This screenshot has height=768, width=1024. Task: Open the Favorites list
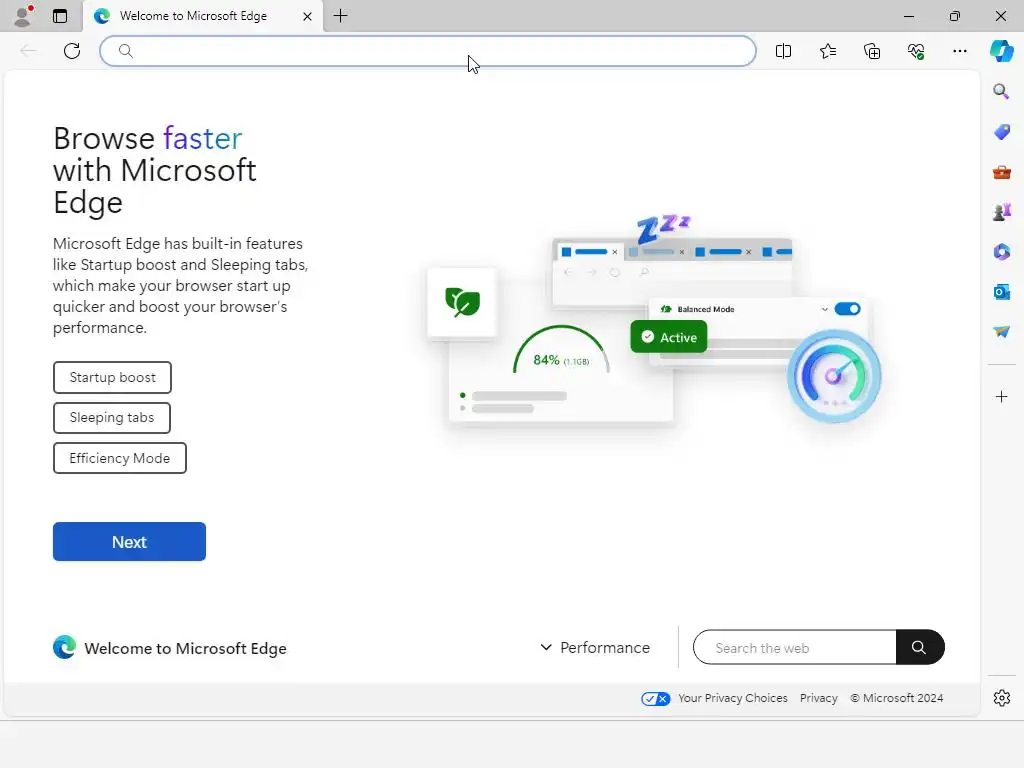pyautogui.click(x=827, y=51)
